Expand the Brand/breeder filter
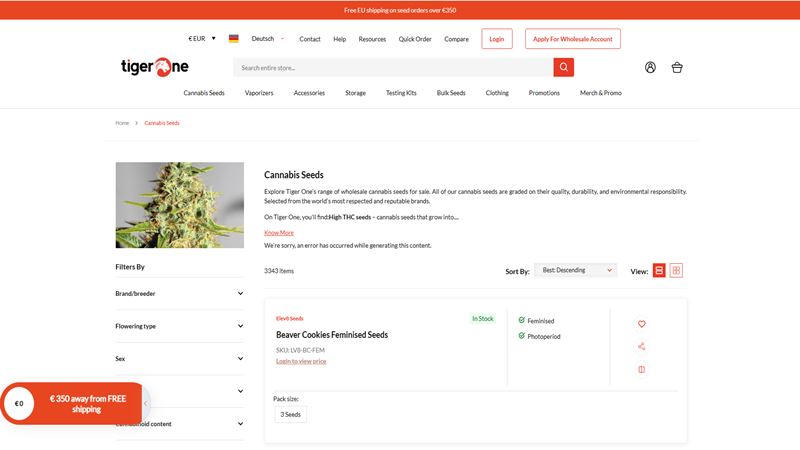This screenshot has height=450, width=800. click(x=180, y=294)
